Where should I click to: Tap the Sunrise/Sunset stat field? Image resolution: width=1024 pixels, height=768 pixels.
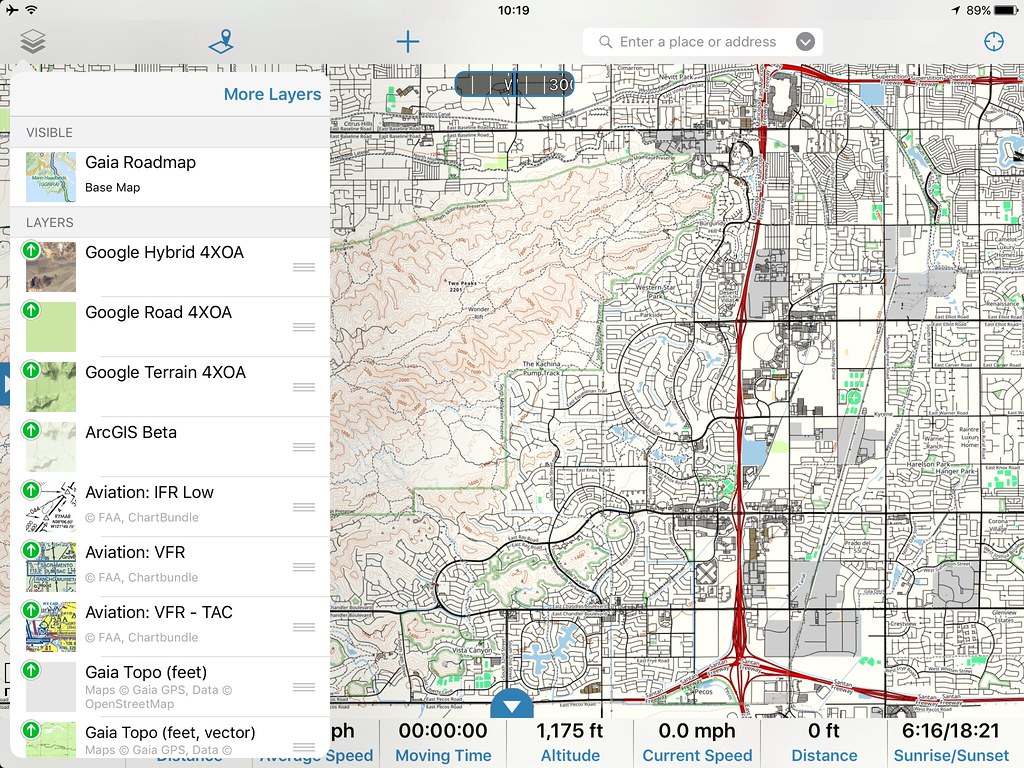(x=952, y=740)
